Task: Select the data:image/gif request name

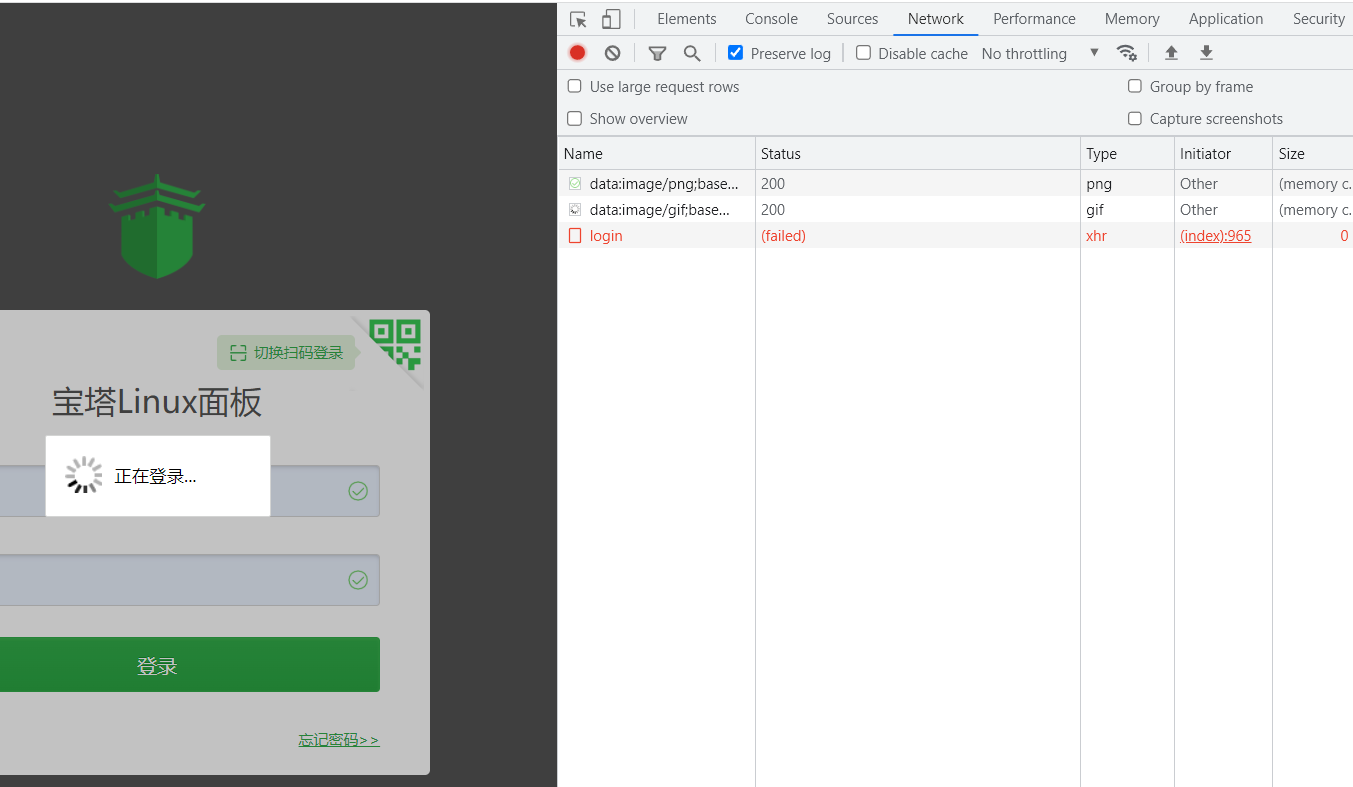Action: [659, 210]
